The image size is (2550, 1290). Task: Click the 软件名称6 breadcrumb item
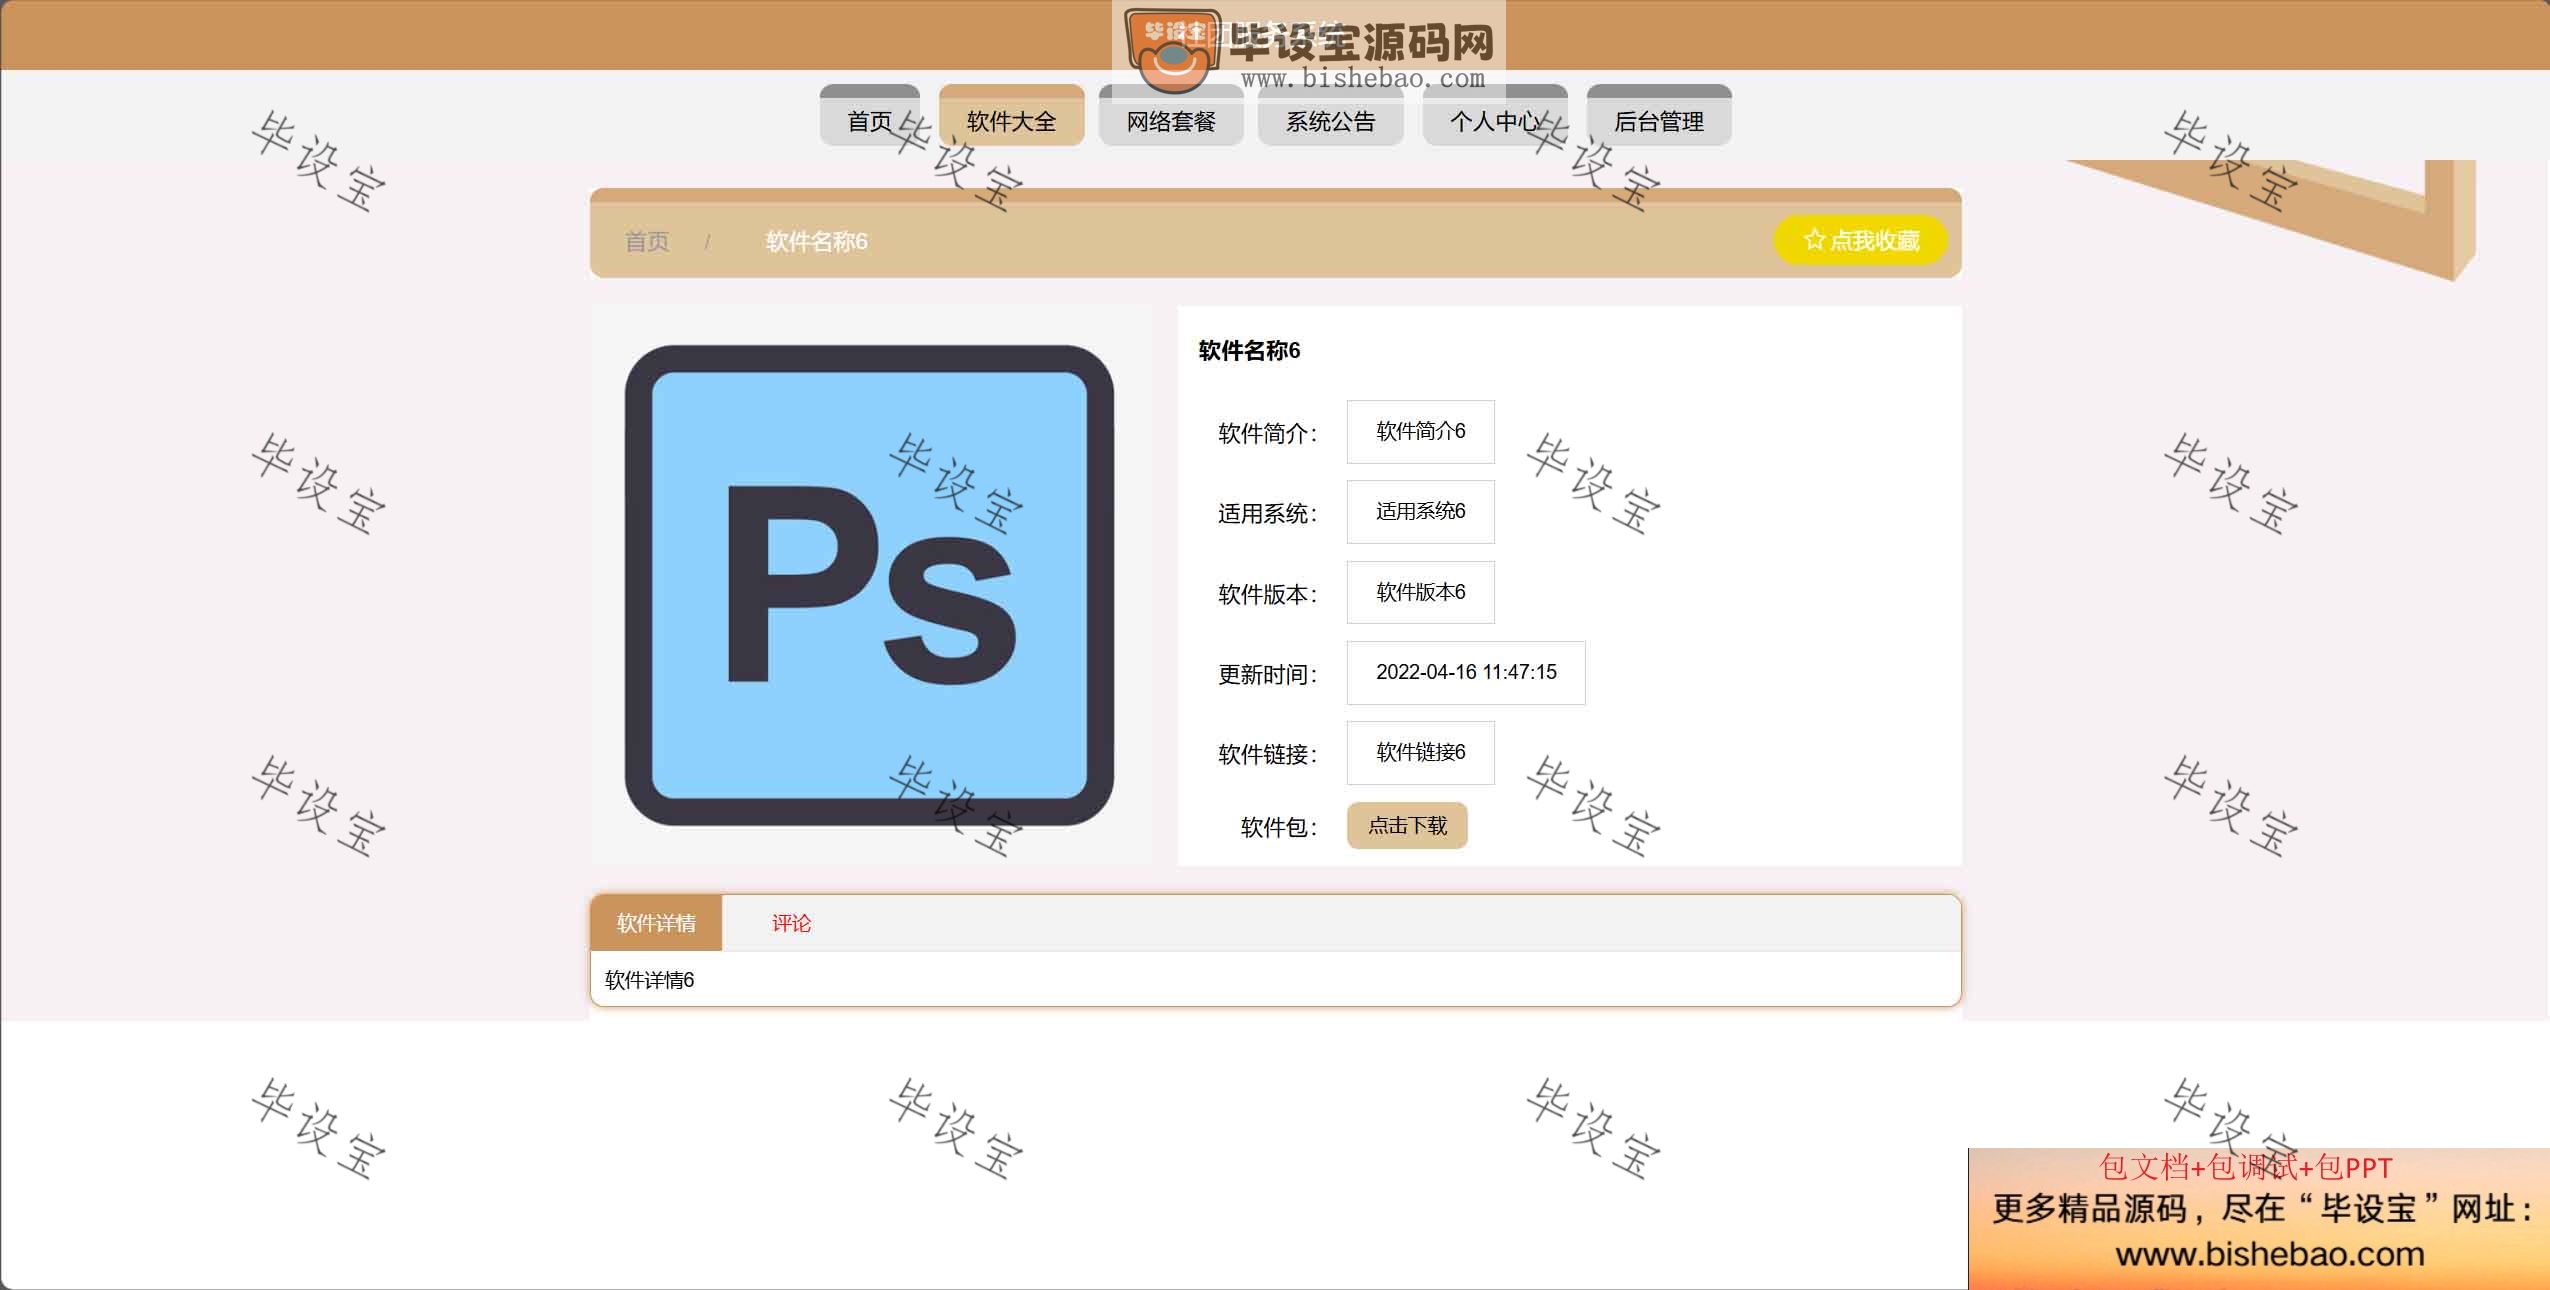[816, 241]
